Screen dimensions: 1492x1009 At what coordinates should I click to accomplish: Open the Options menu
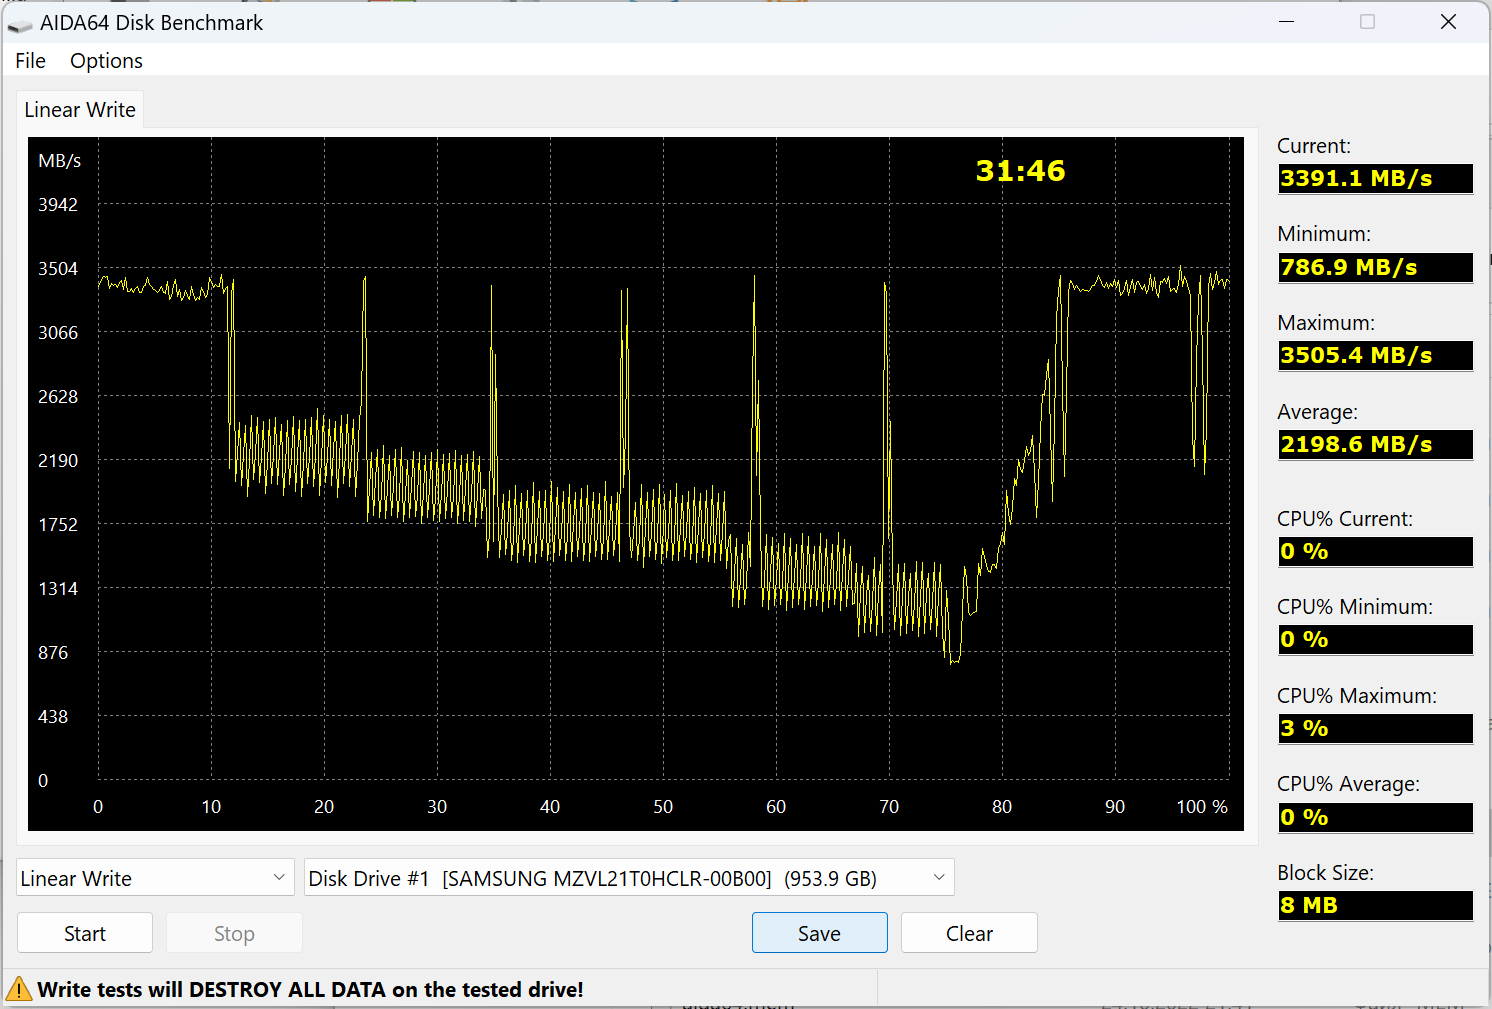coord(106,61)
